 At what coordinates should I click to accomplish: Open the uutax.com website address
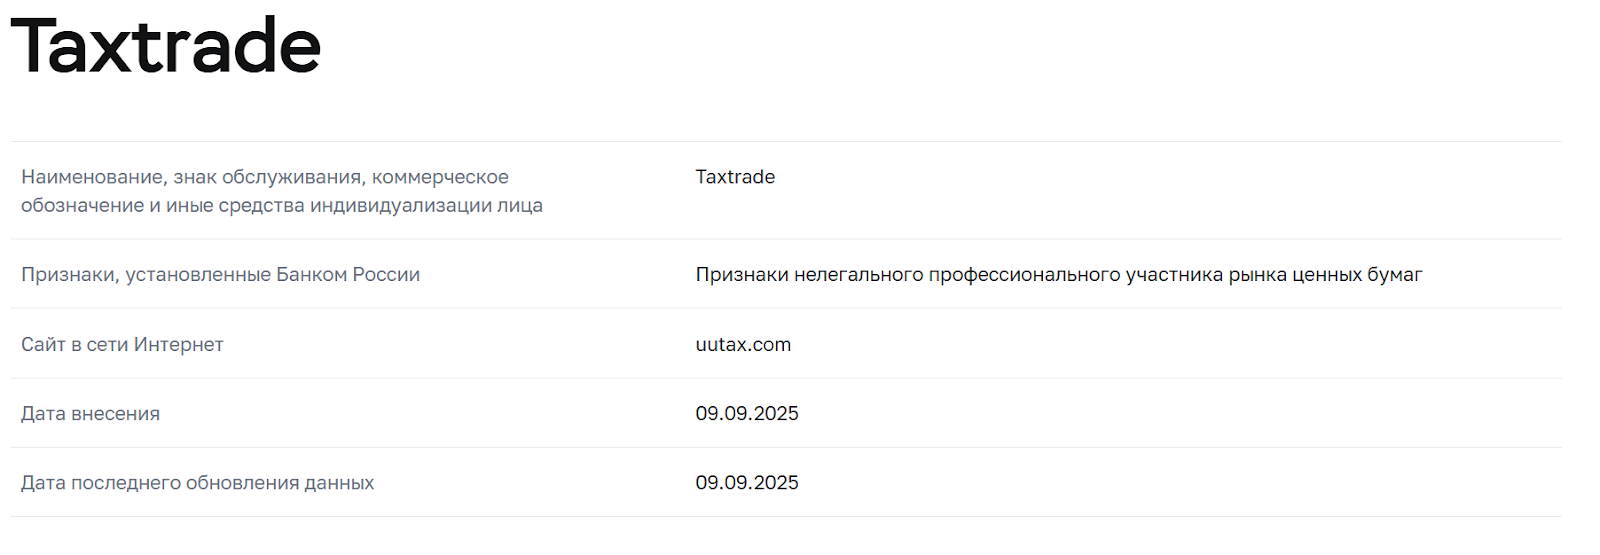pos(743,345)
